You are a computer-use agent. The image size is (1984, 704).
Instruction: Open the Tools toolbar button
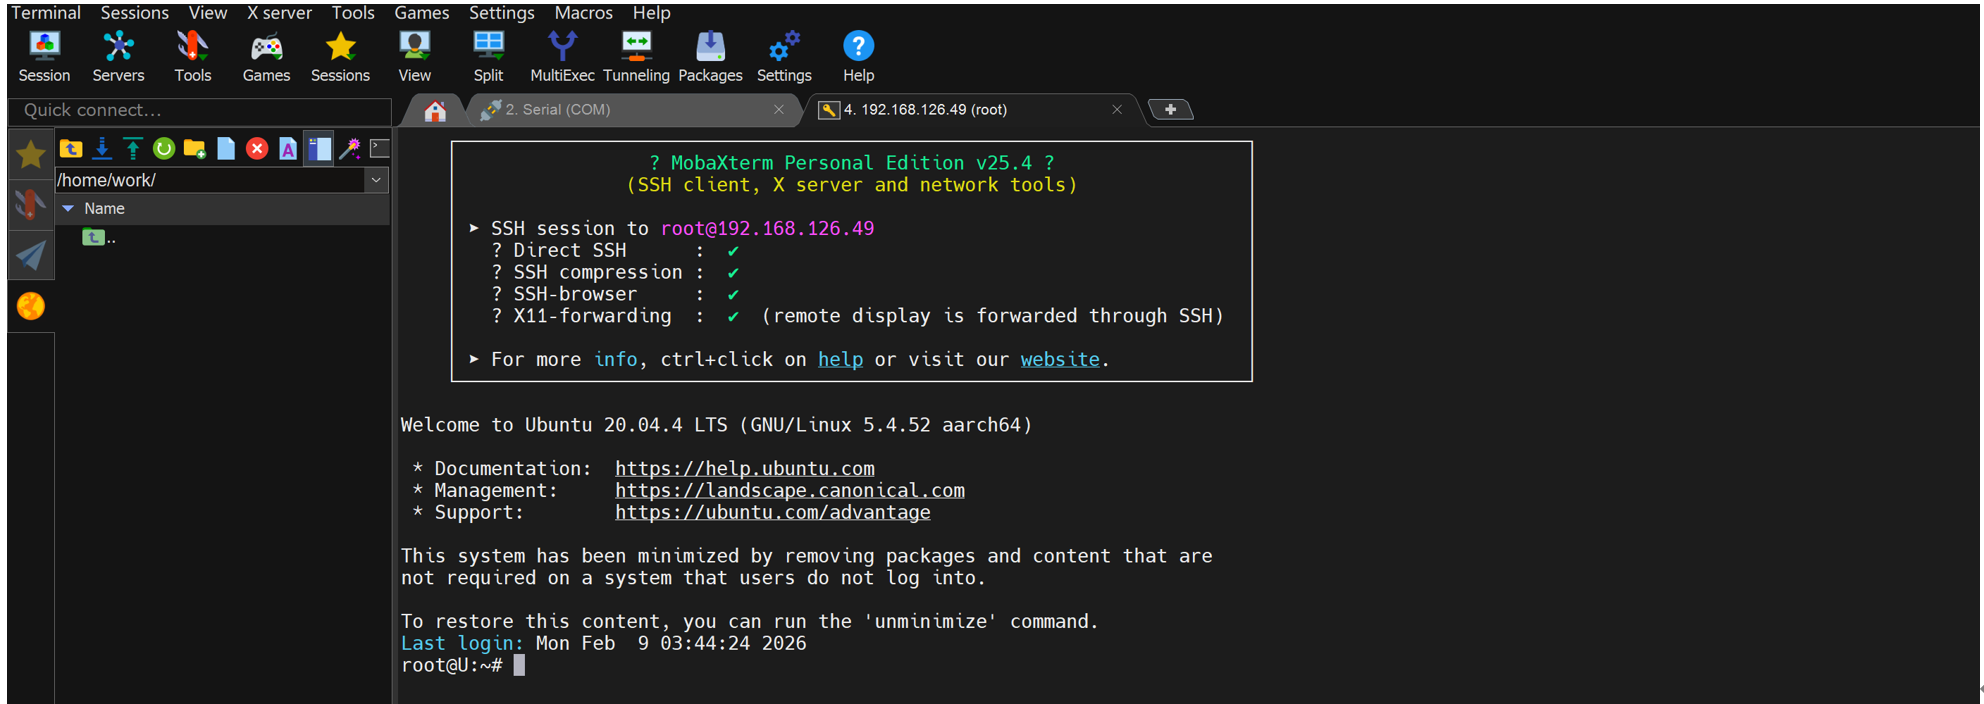[x=192, y=57]
